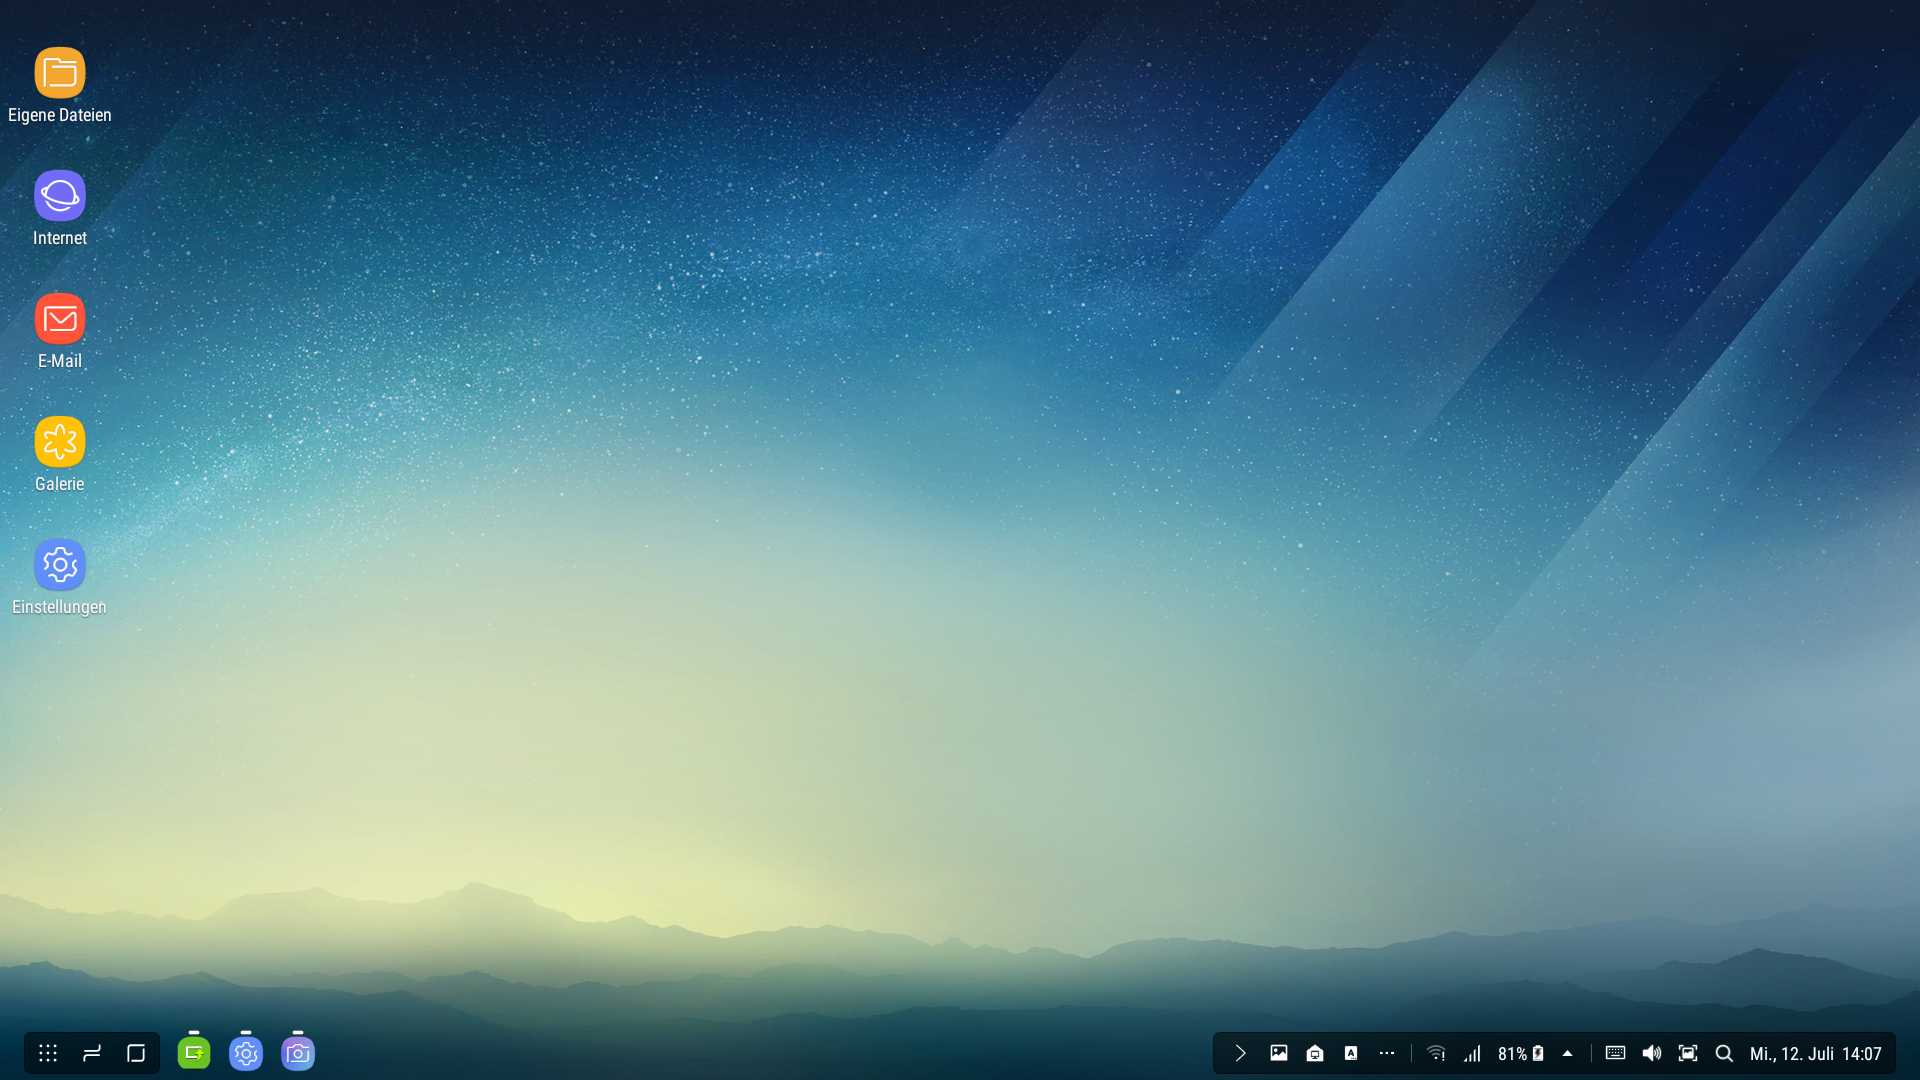This screenshot has height=1080, width=1920.
Task: Click the clock showing 14:07
Action: click(x=1862, y=1053)
